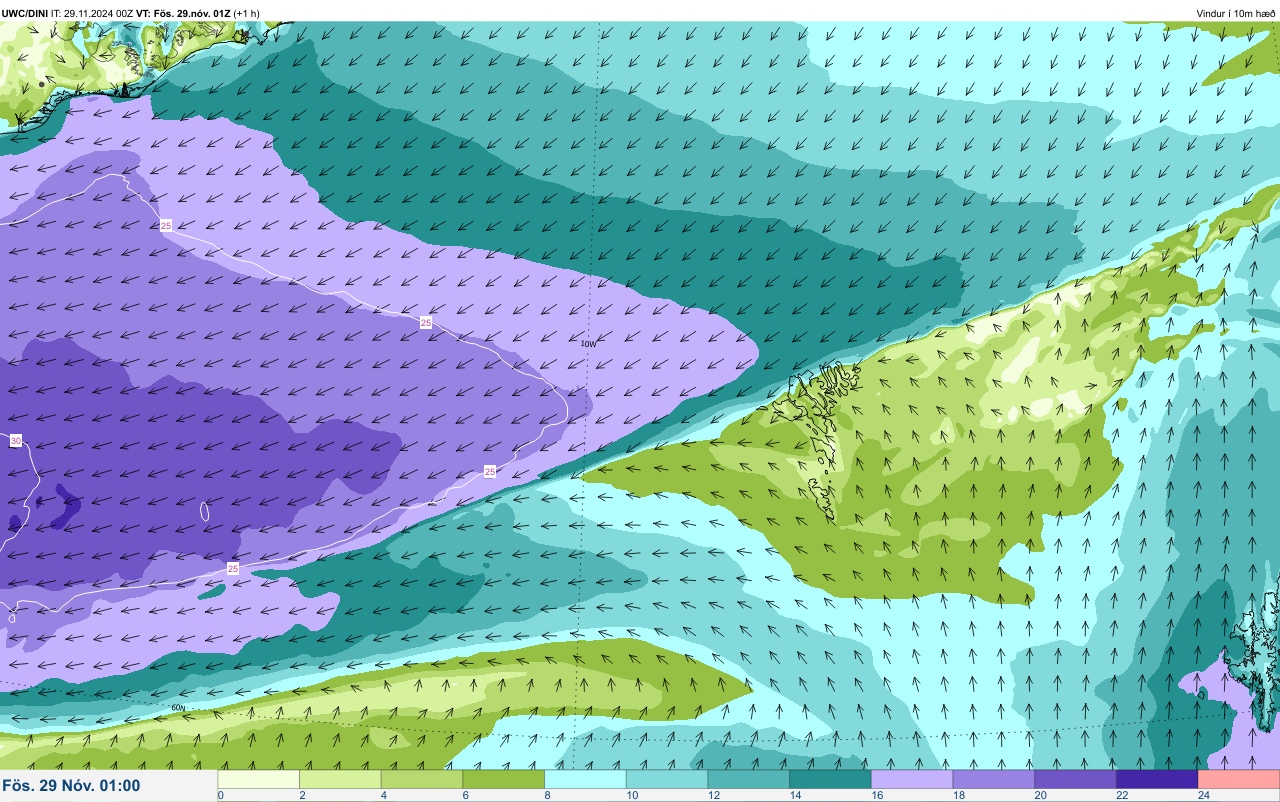Pick the deep purple 20–22 legend swatch
Image resolution: width=1280 pixels, height=802 pixels.
point(1075,779)
